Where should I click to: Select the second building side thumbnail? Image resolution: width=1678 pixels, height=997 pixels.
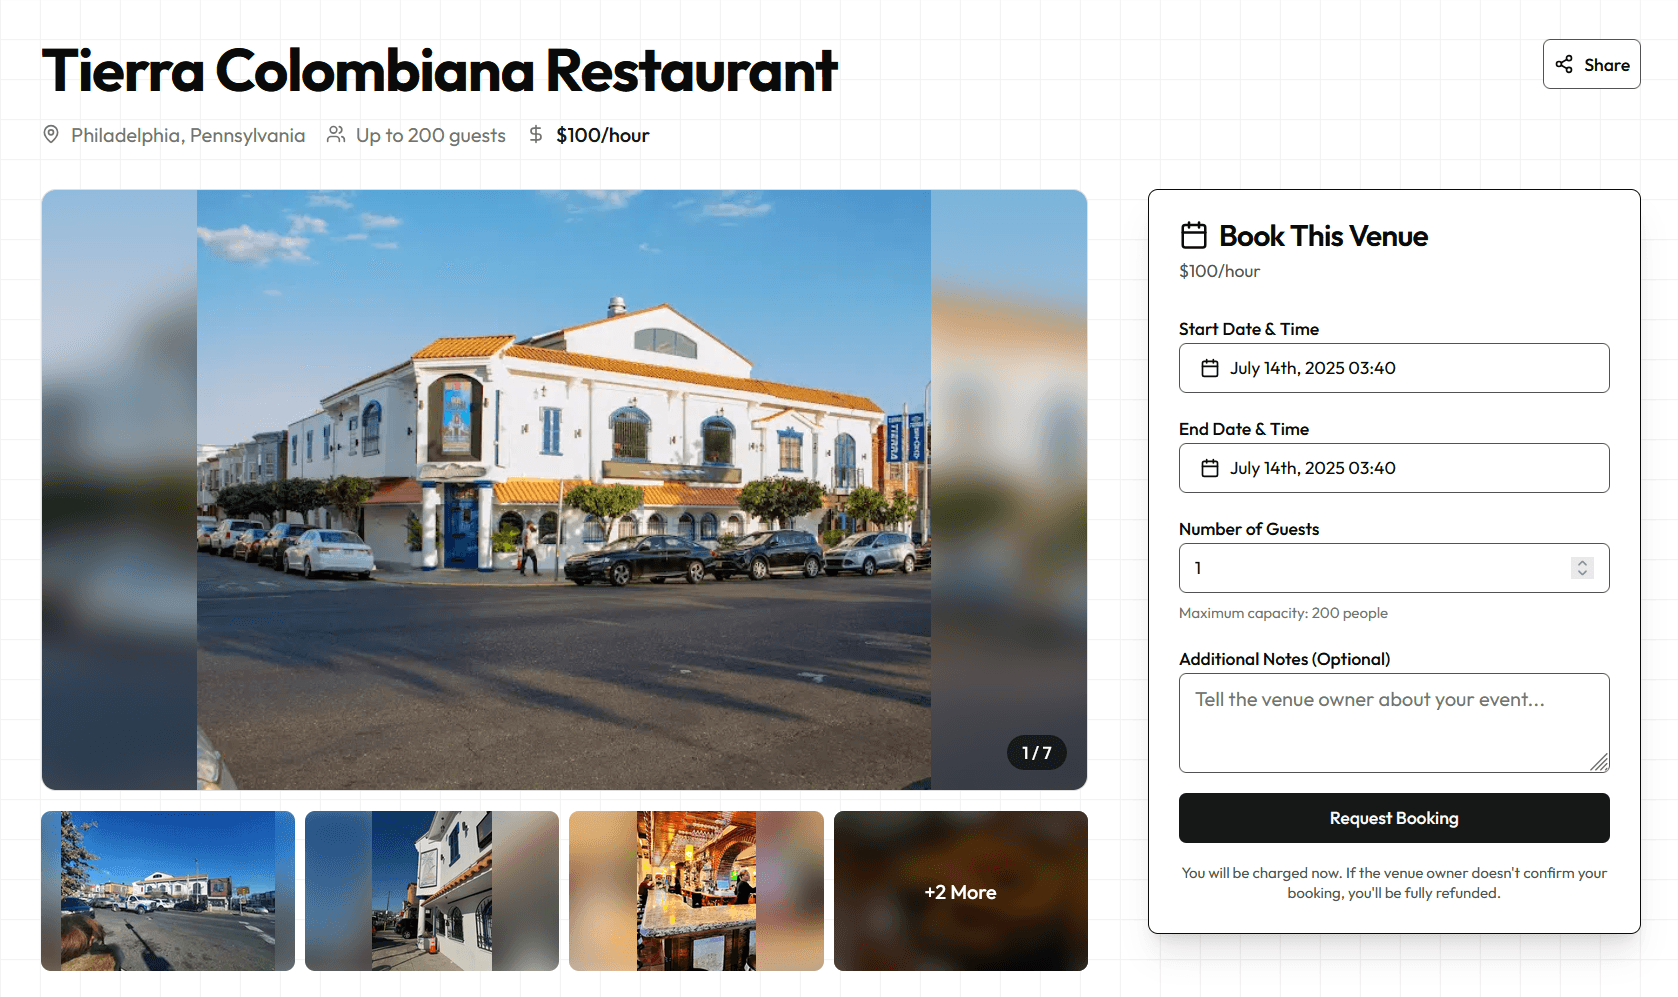432,891
